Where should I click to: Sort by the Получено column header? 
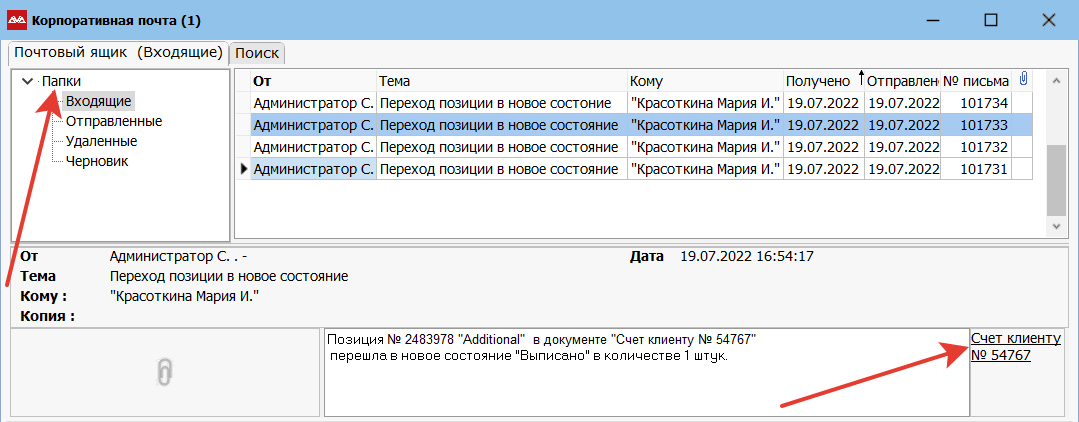pos(824,81)
